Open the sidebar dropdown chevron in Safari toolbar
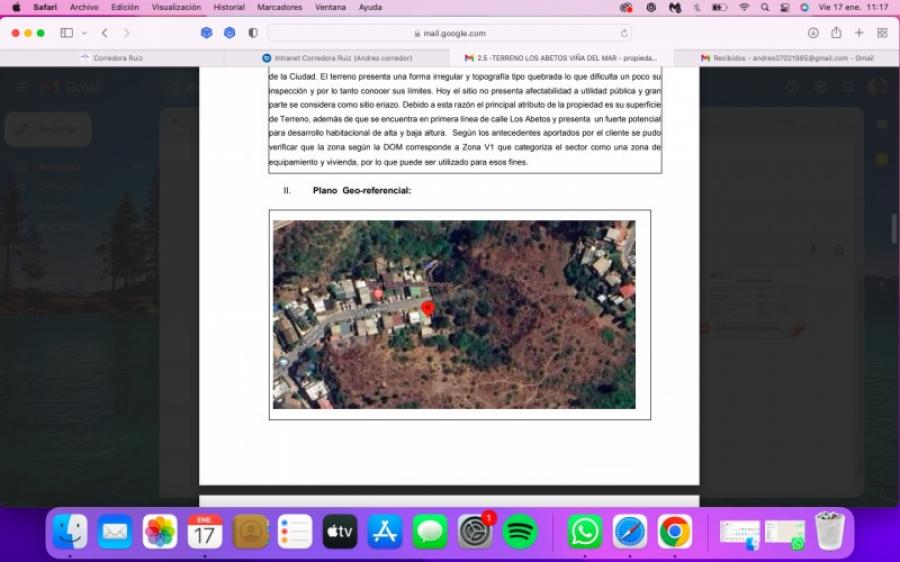 (84, 33)
